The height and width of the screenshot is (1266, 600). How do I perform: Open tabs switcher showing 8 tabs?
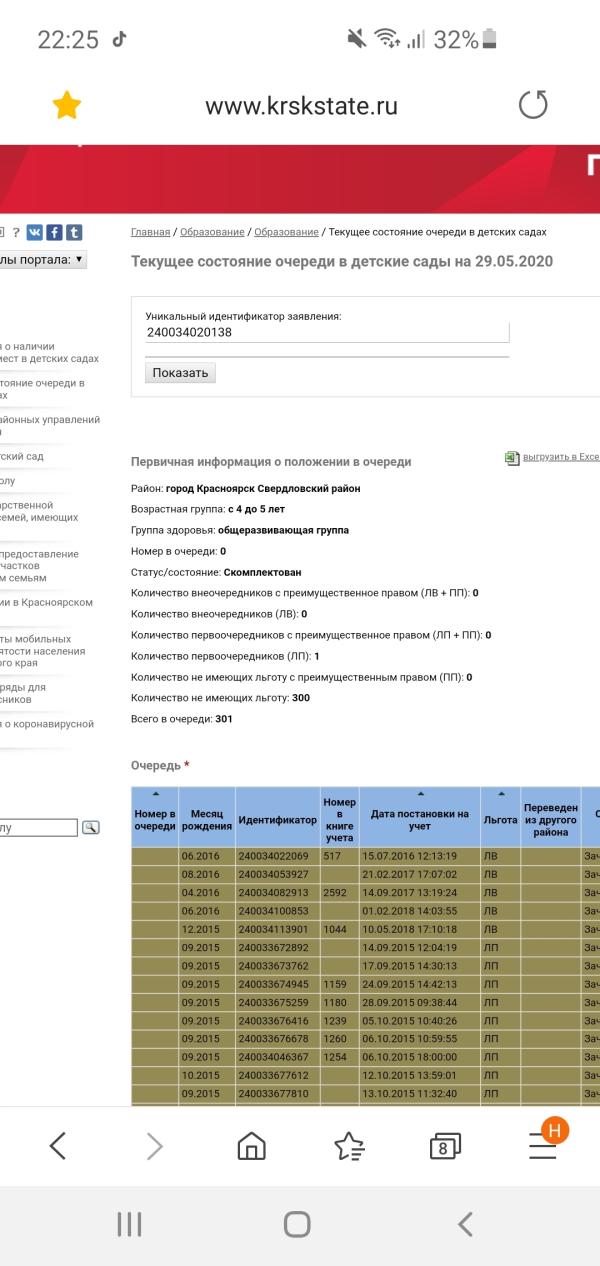(x=445, y=1146)
